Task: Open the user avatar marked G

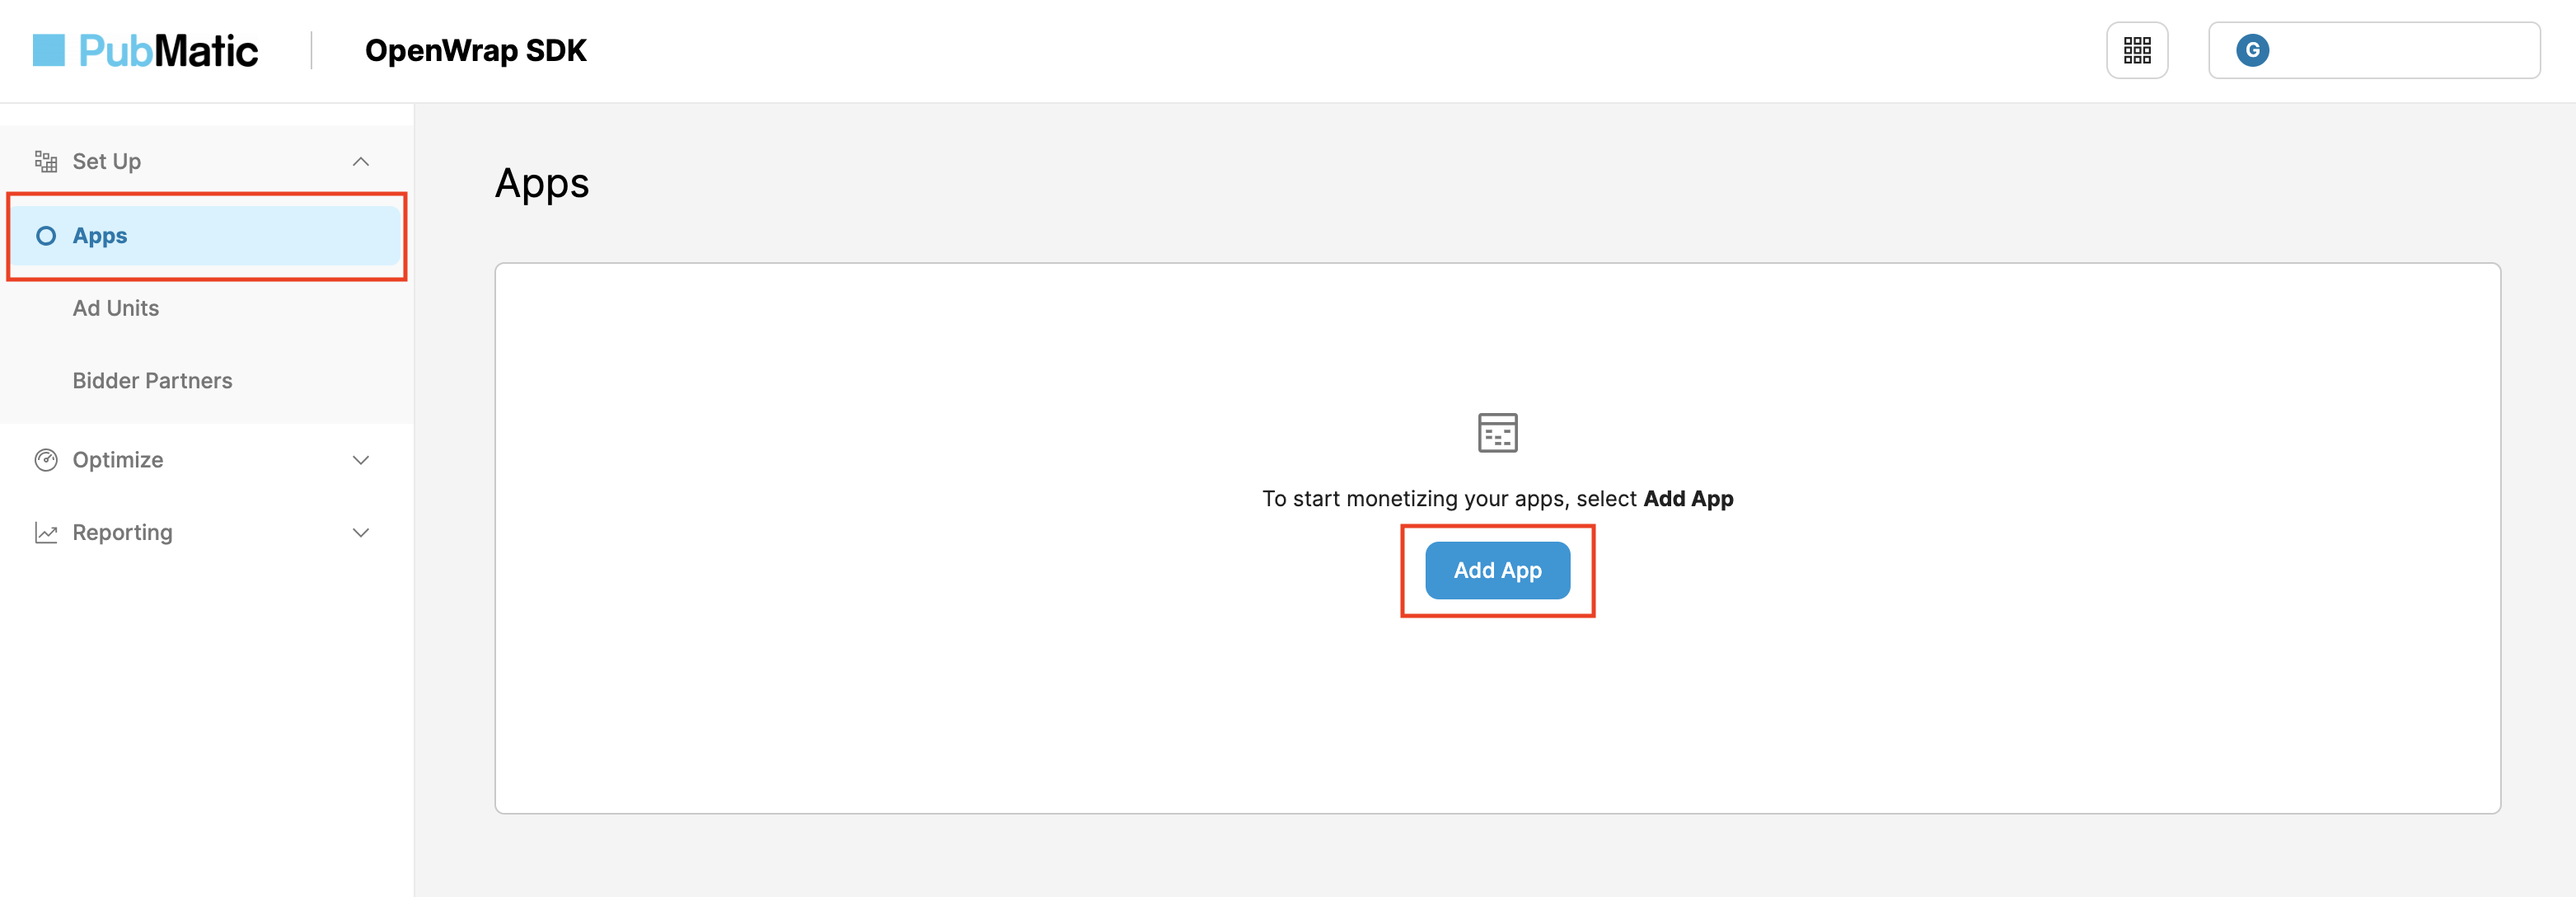Action: tap(2253, 49)
